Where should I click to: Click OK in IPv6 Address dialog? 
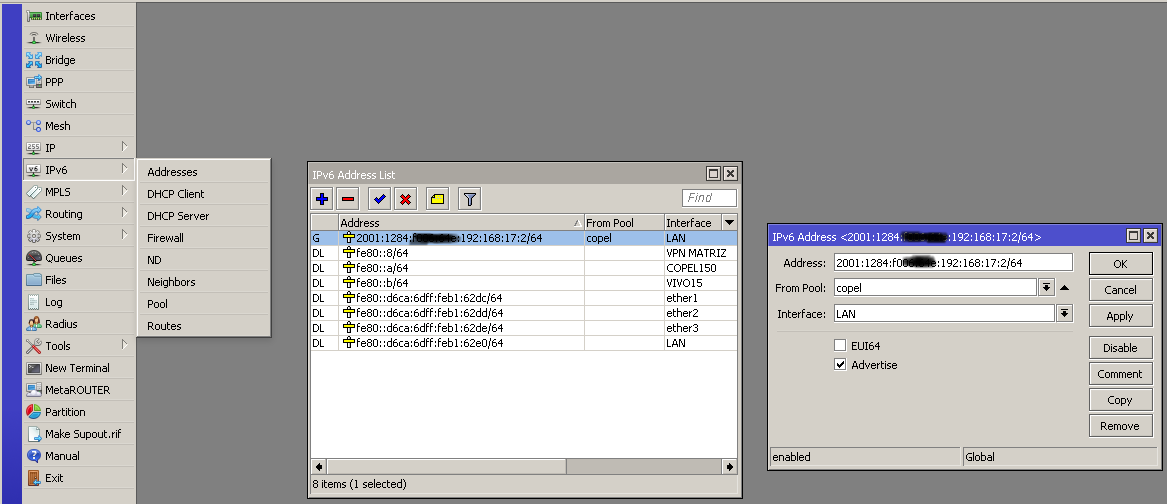point(1120,264)
